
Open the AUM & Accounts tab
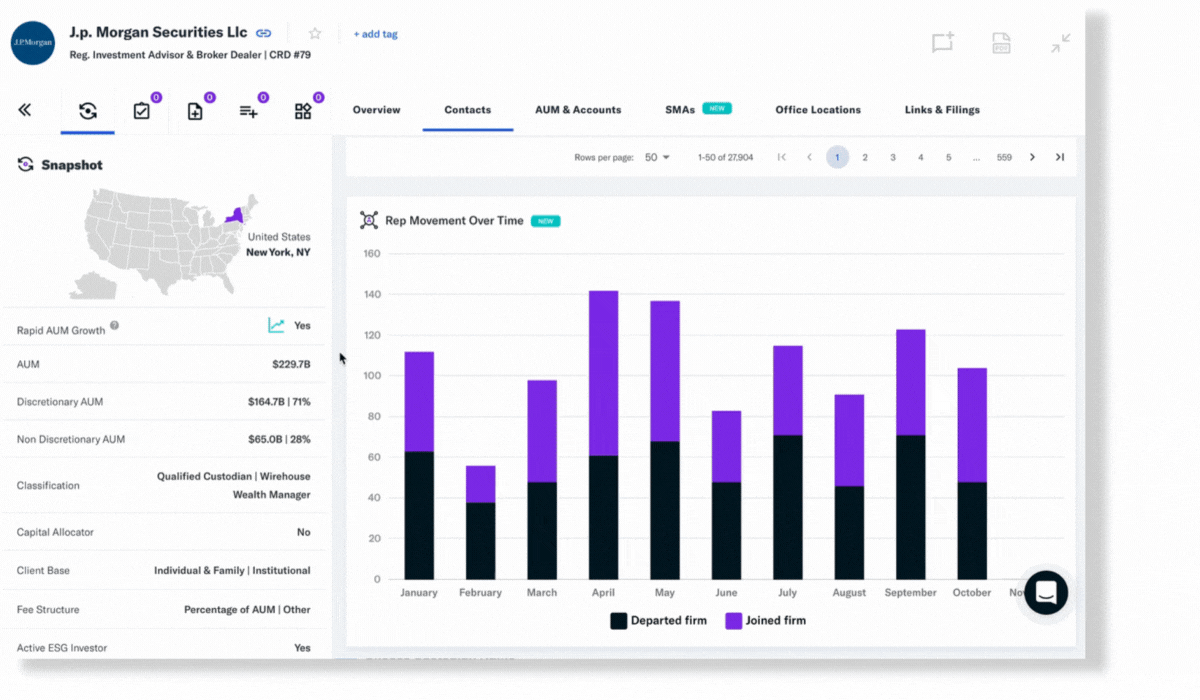point(578,110)
